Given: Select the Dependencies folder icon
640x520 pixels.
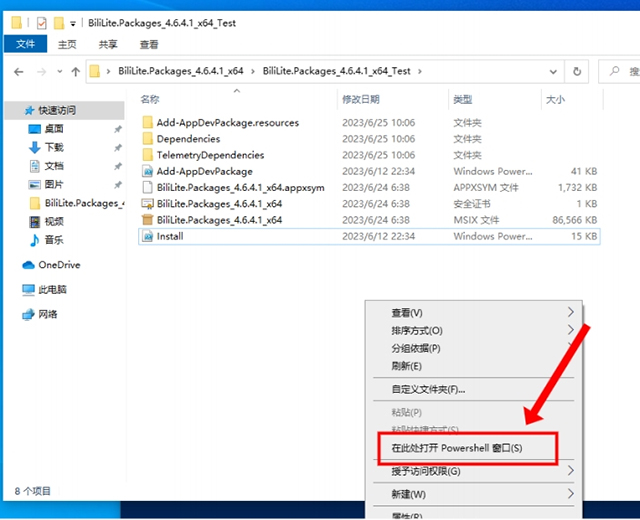Looking at the screenshot, I should click(147, 139).
